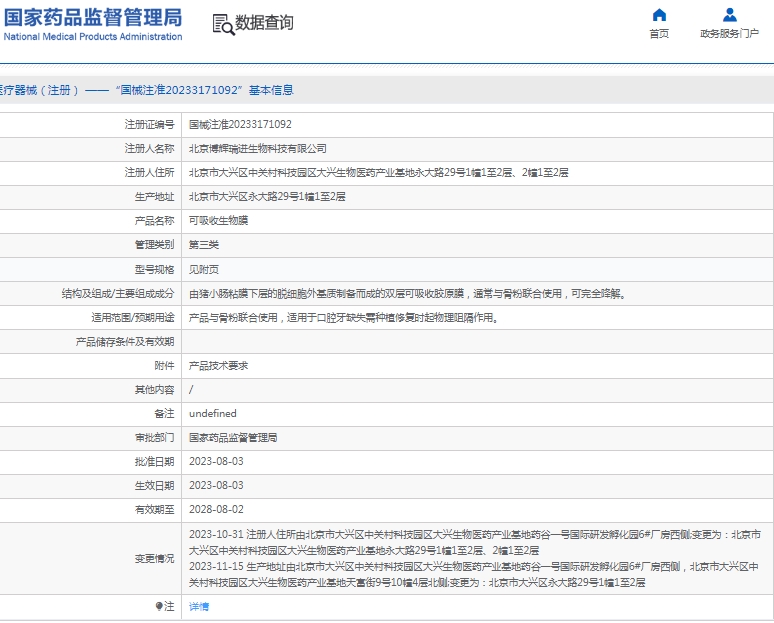Viewport: 774px width, 623px height.
Task: Click the home icon for 首页
Action: click(x=659, y=15)
